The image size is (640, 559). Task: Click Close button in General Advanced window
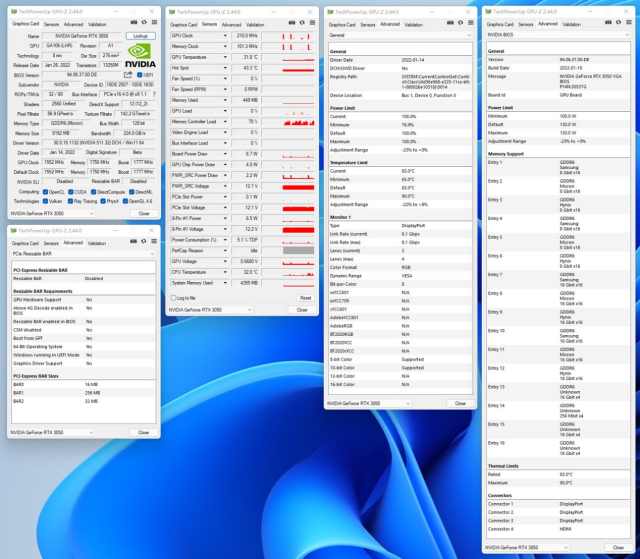(x=460, y=404)
